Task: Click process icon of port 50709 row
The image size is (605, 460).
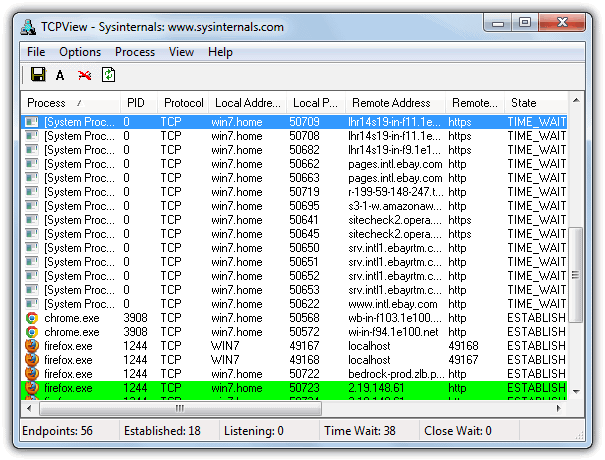Action: point(32,122)
